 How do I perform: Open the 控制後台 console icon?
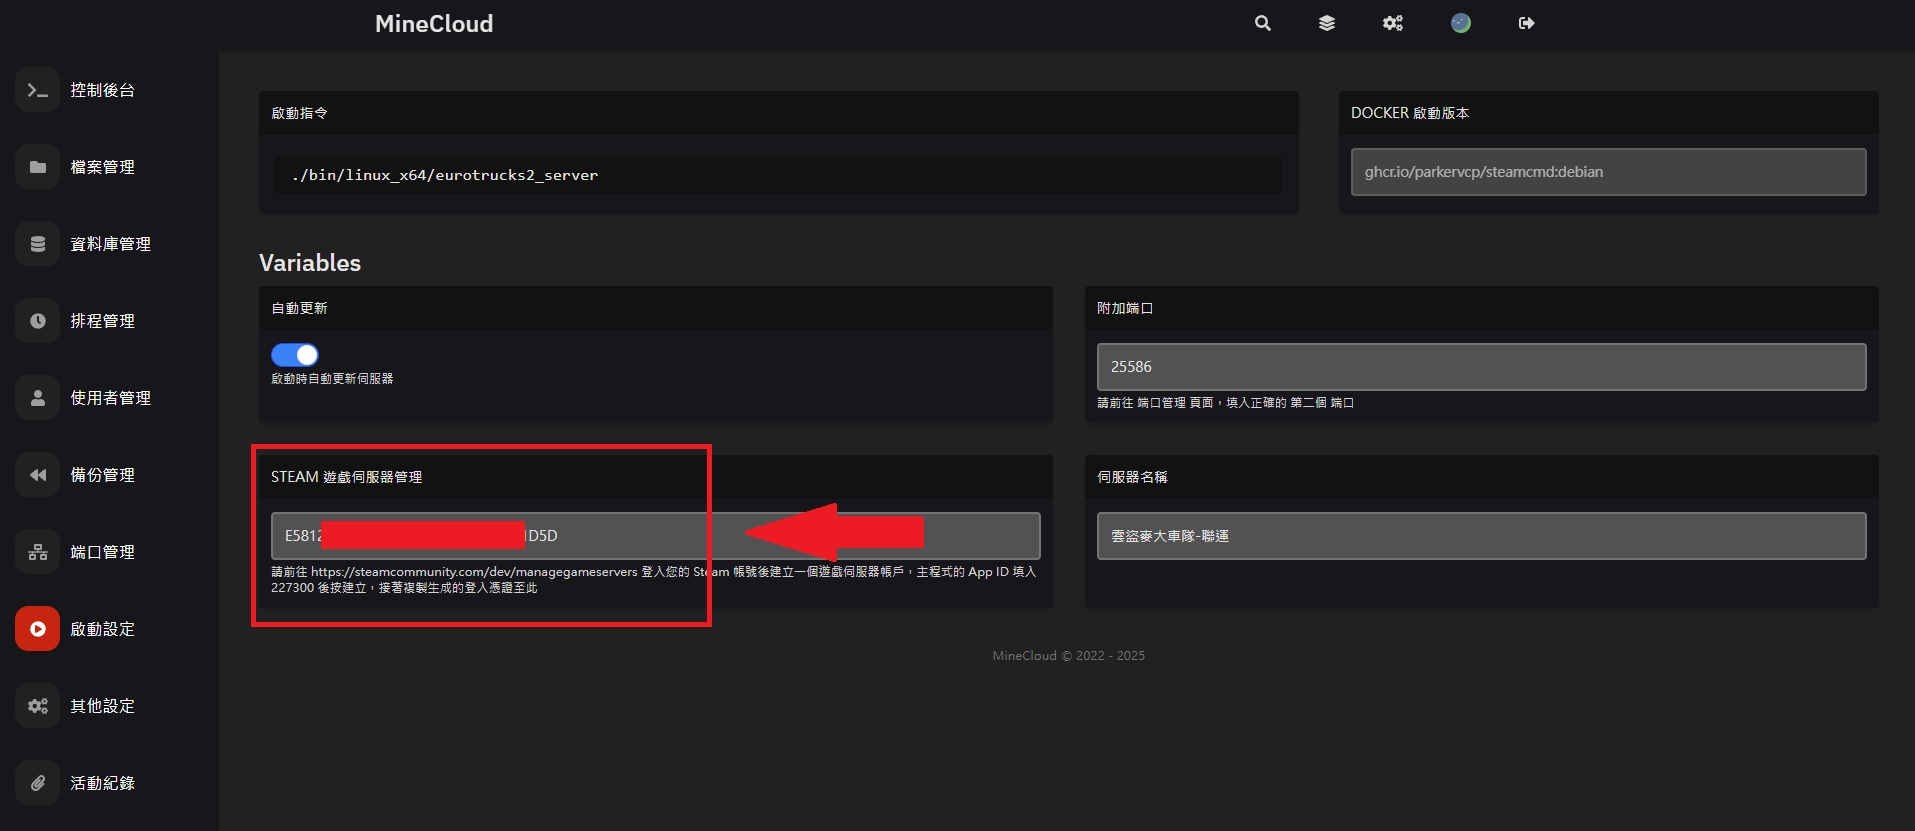pyautogui.click(x=38, y=90)
